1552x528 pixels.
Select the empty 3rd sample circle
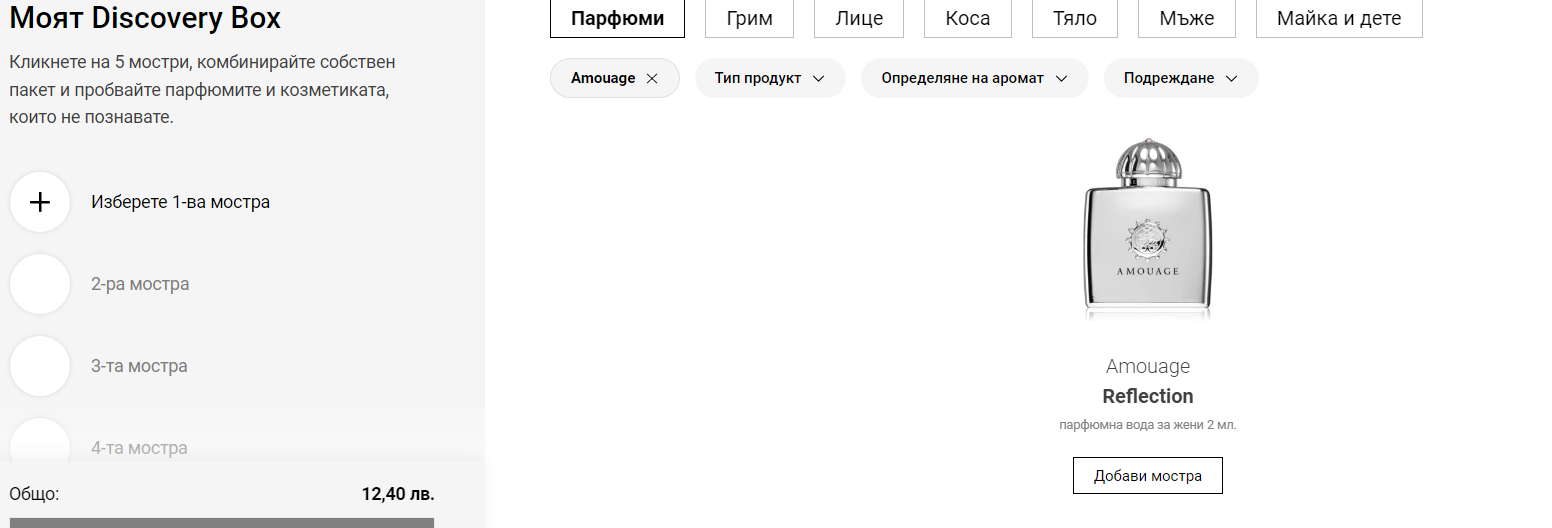[x=40, y=366]
